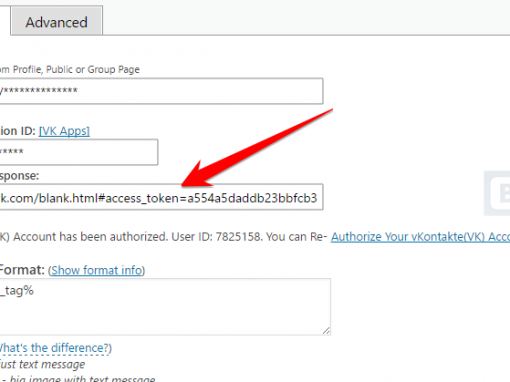The image size is (510, 382).
Task: Click the faded VK logo icon
Action: coord(497,193)
